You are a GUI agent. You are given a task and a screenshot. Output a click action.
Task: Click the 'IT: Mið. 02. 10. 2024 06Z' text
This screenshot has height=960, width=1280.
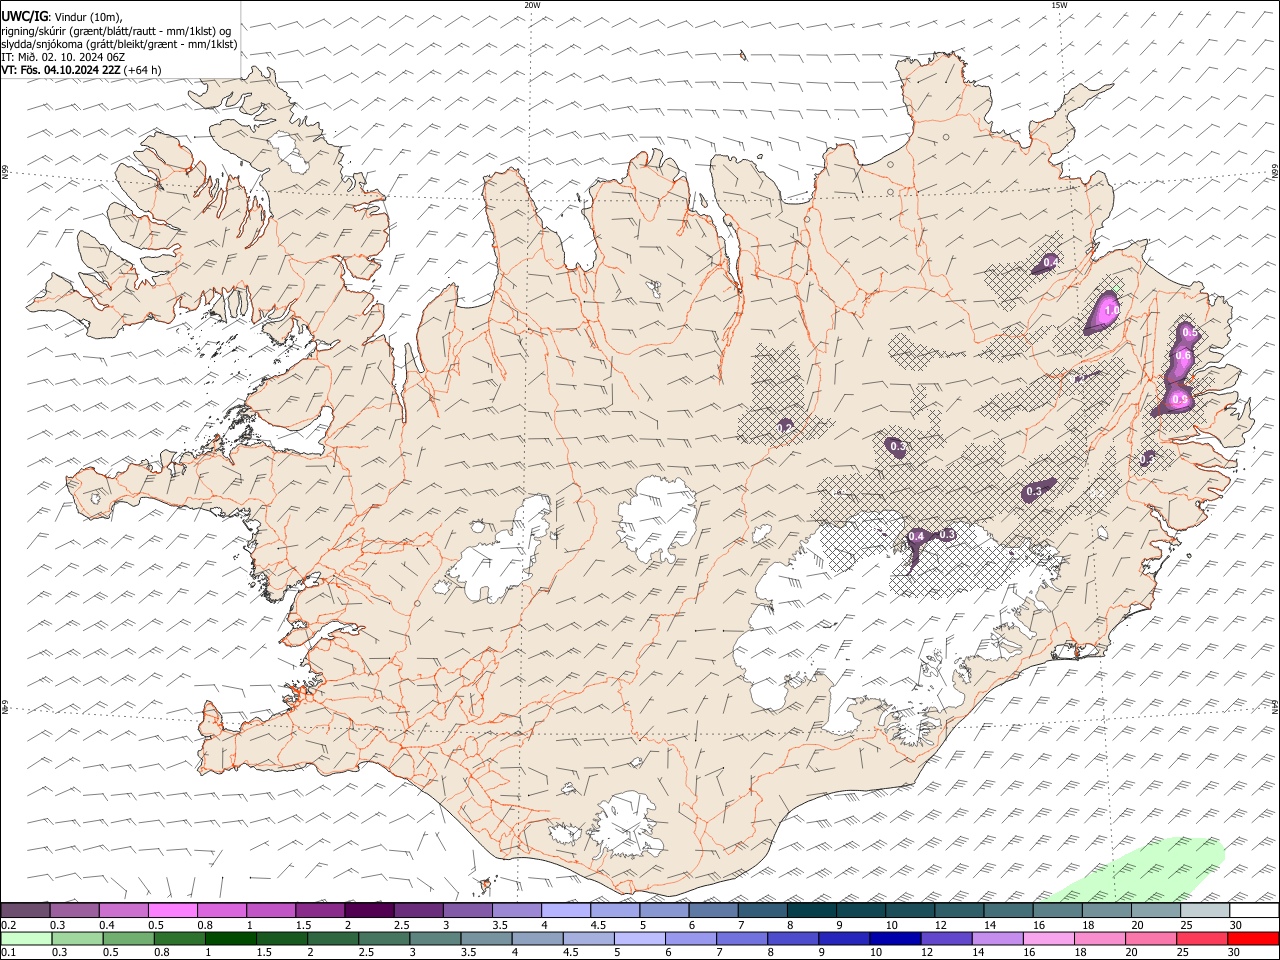(x=63, y=57)
